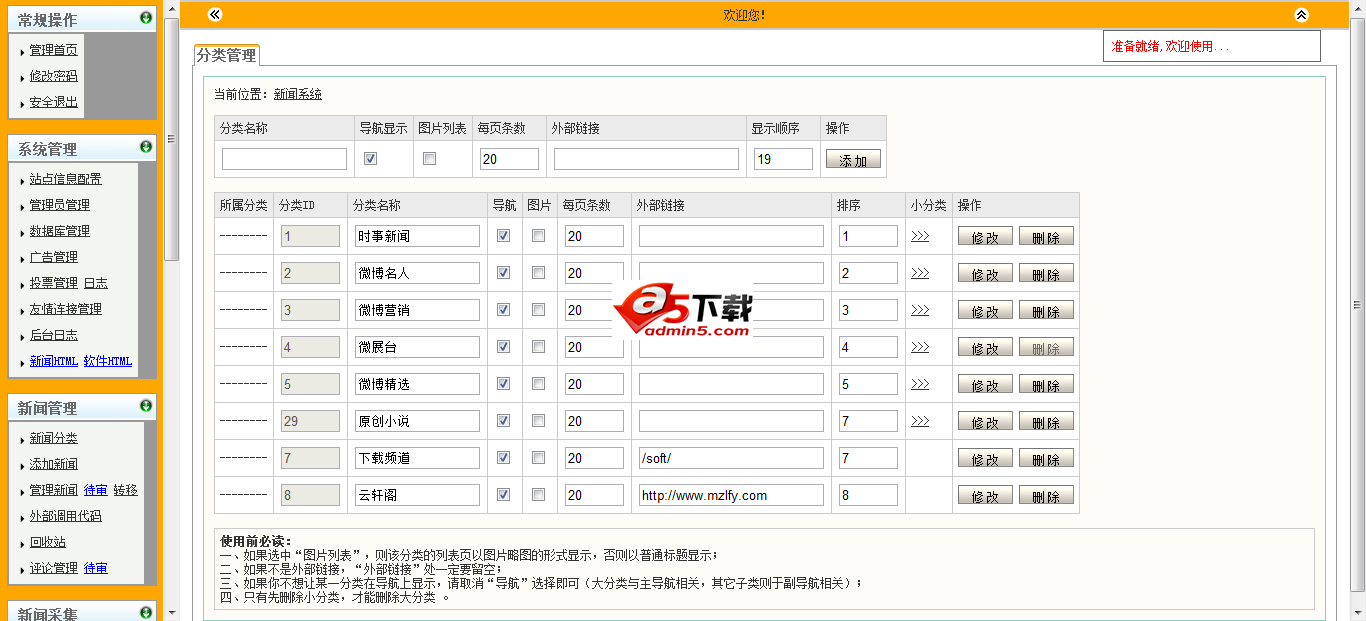
Task: Collapse the 新闻管理 panel arrow icon
Action: (146, 406)
